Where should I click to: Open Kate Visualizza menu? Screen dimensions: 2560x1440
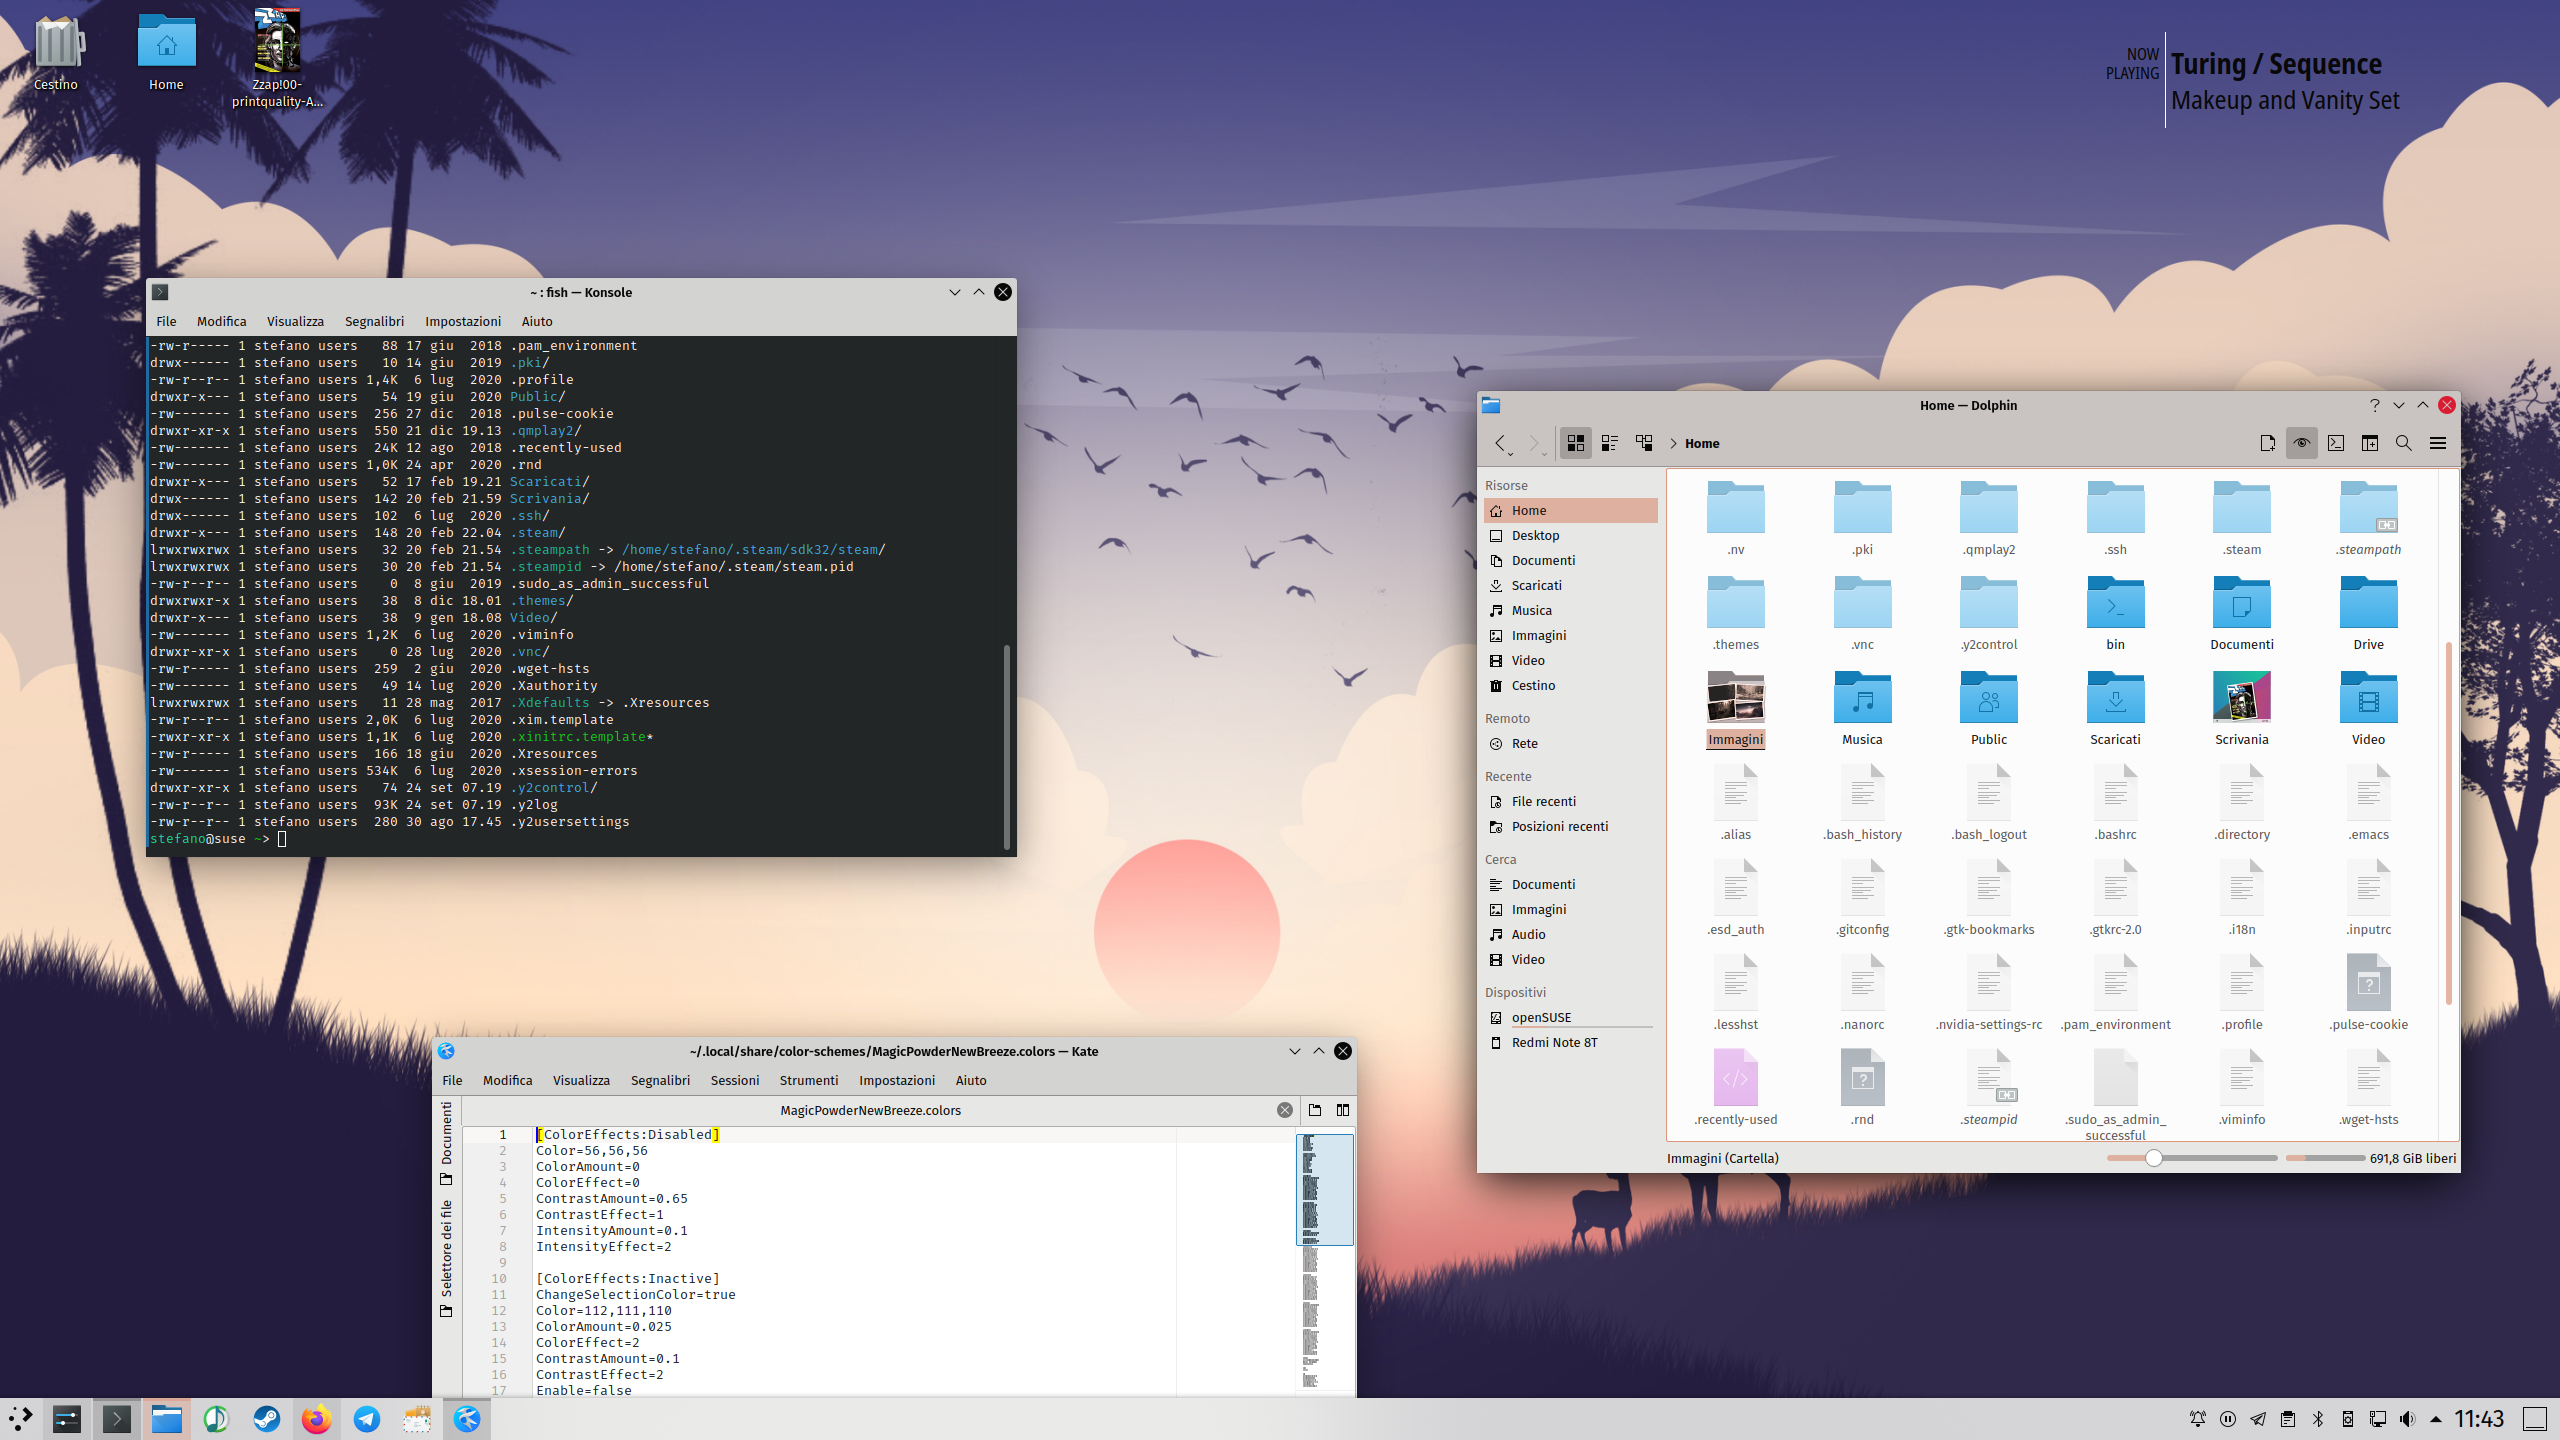[x=581, y=1080]
